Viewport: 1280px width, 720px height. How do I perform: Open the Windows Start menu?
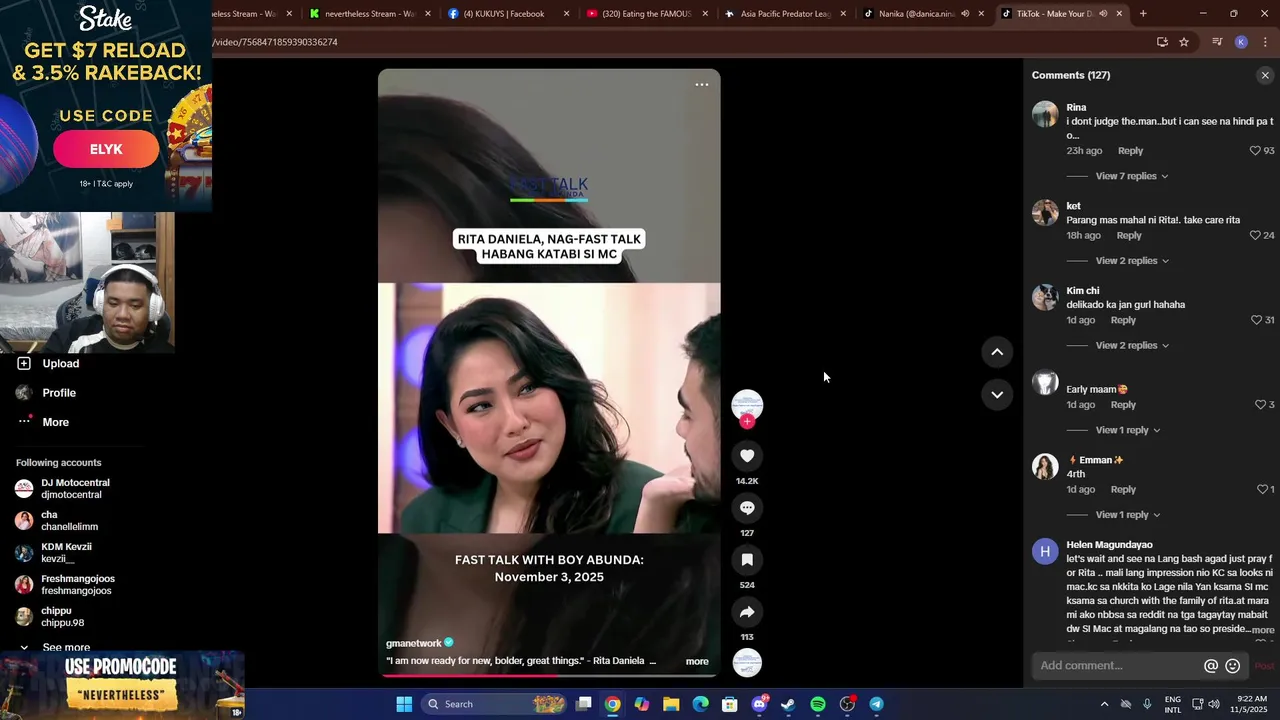[404, 704]
